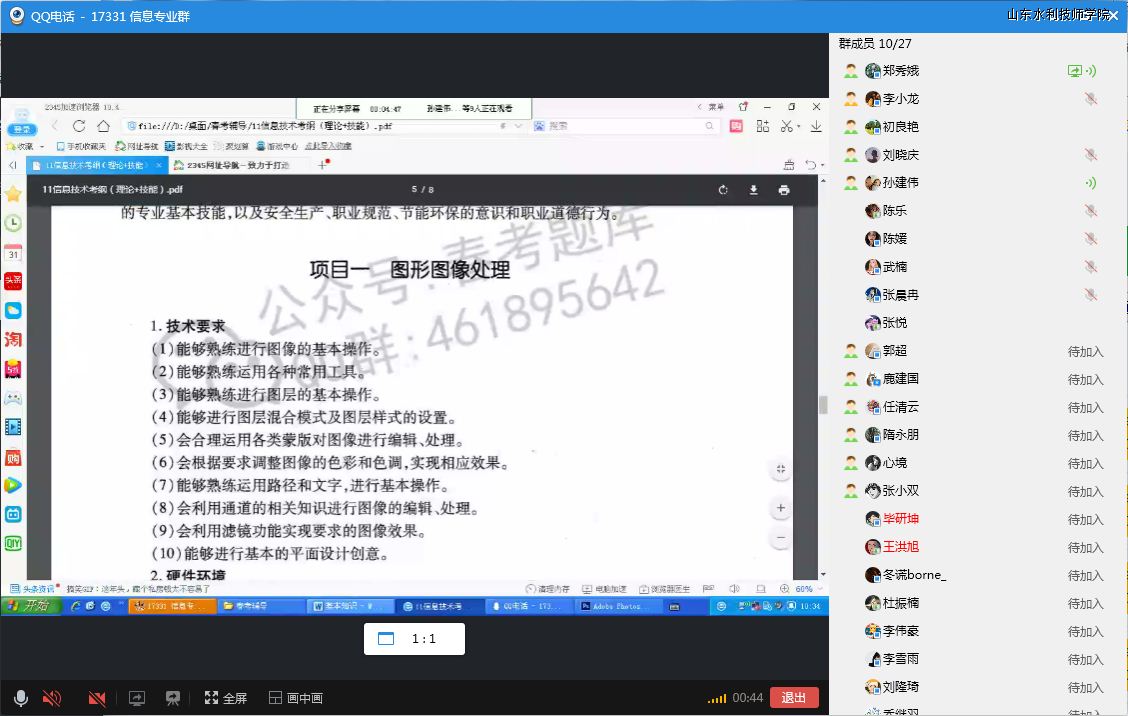This screenshot has height=716, width=1128.
Task: Click the browser home icon
Action: coord(103,126)
